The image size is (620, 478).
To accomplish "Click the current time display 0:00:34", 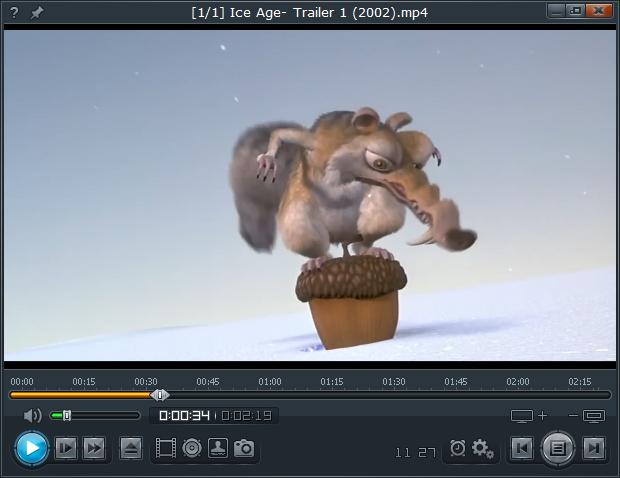I will (184, 416).
